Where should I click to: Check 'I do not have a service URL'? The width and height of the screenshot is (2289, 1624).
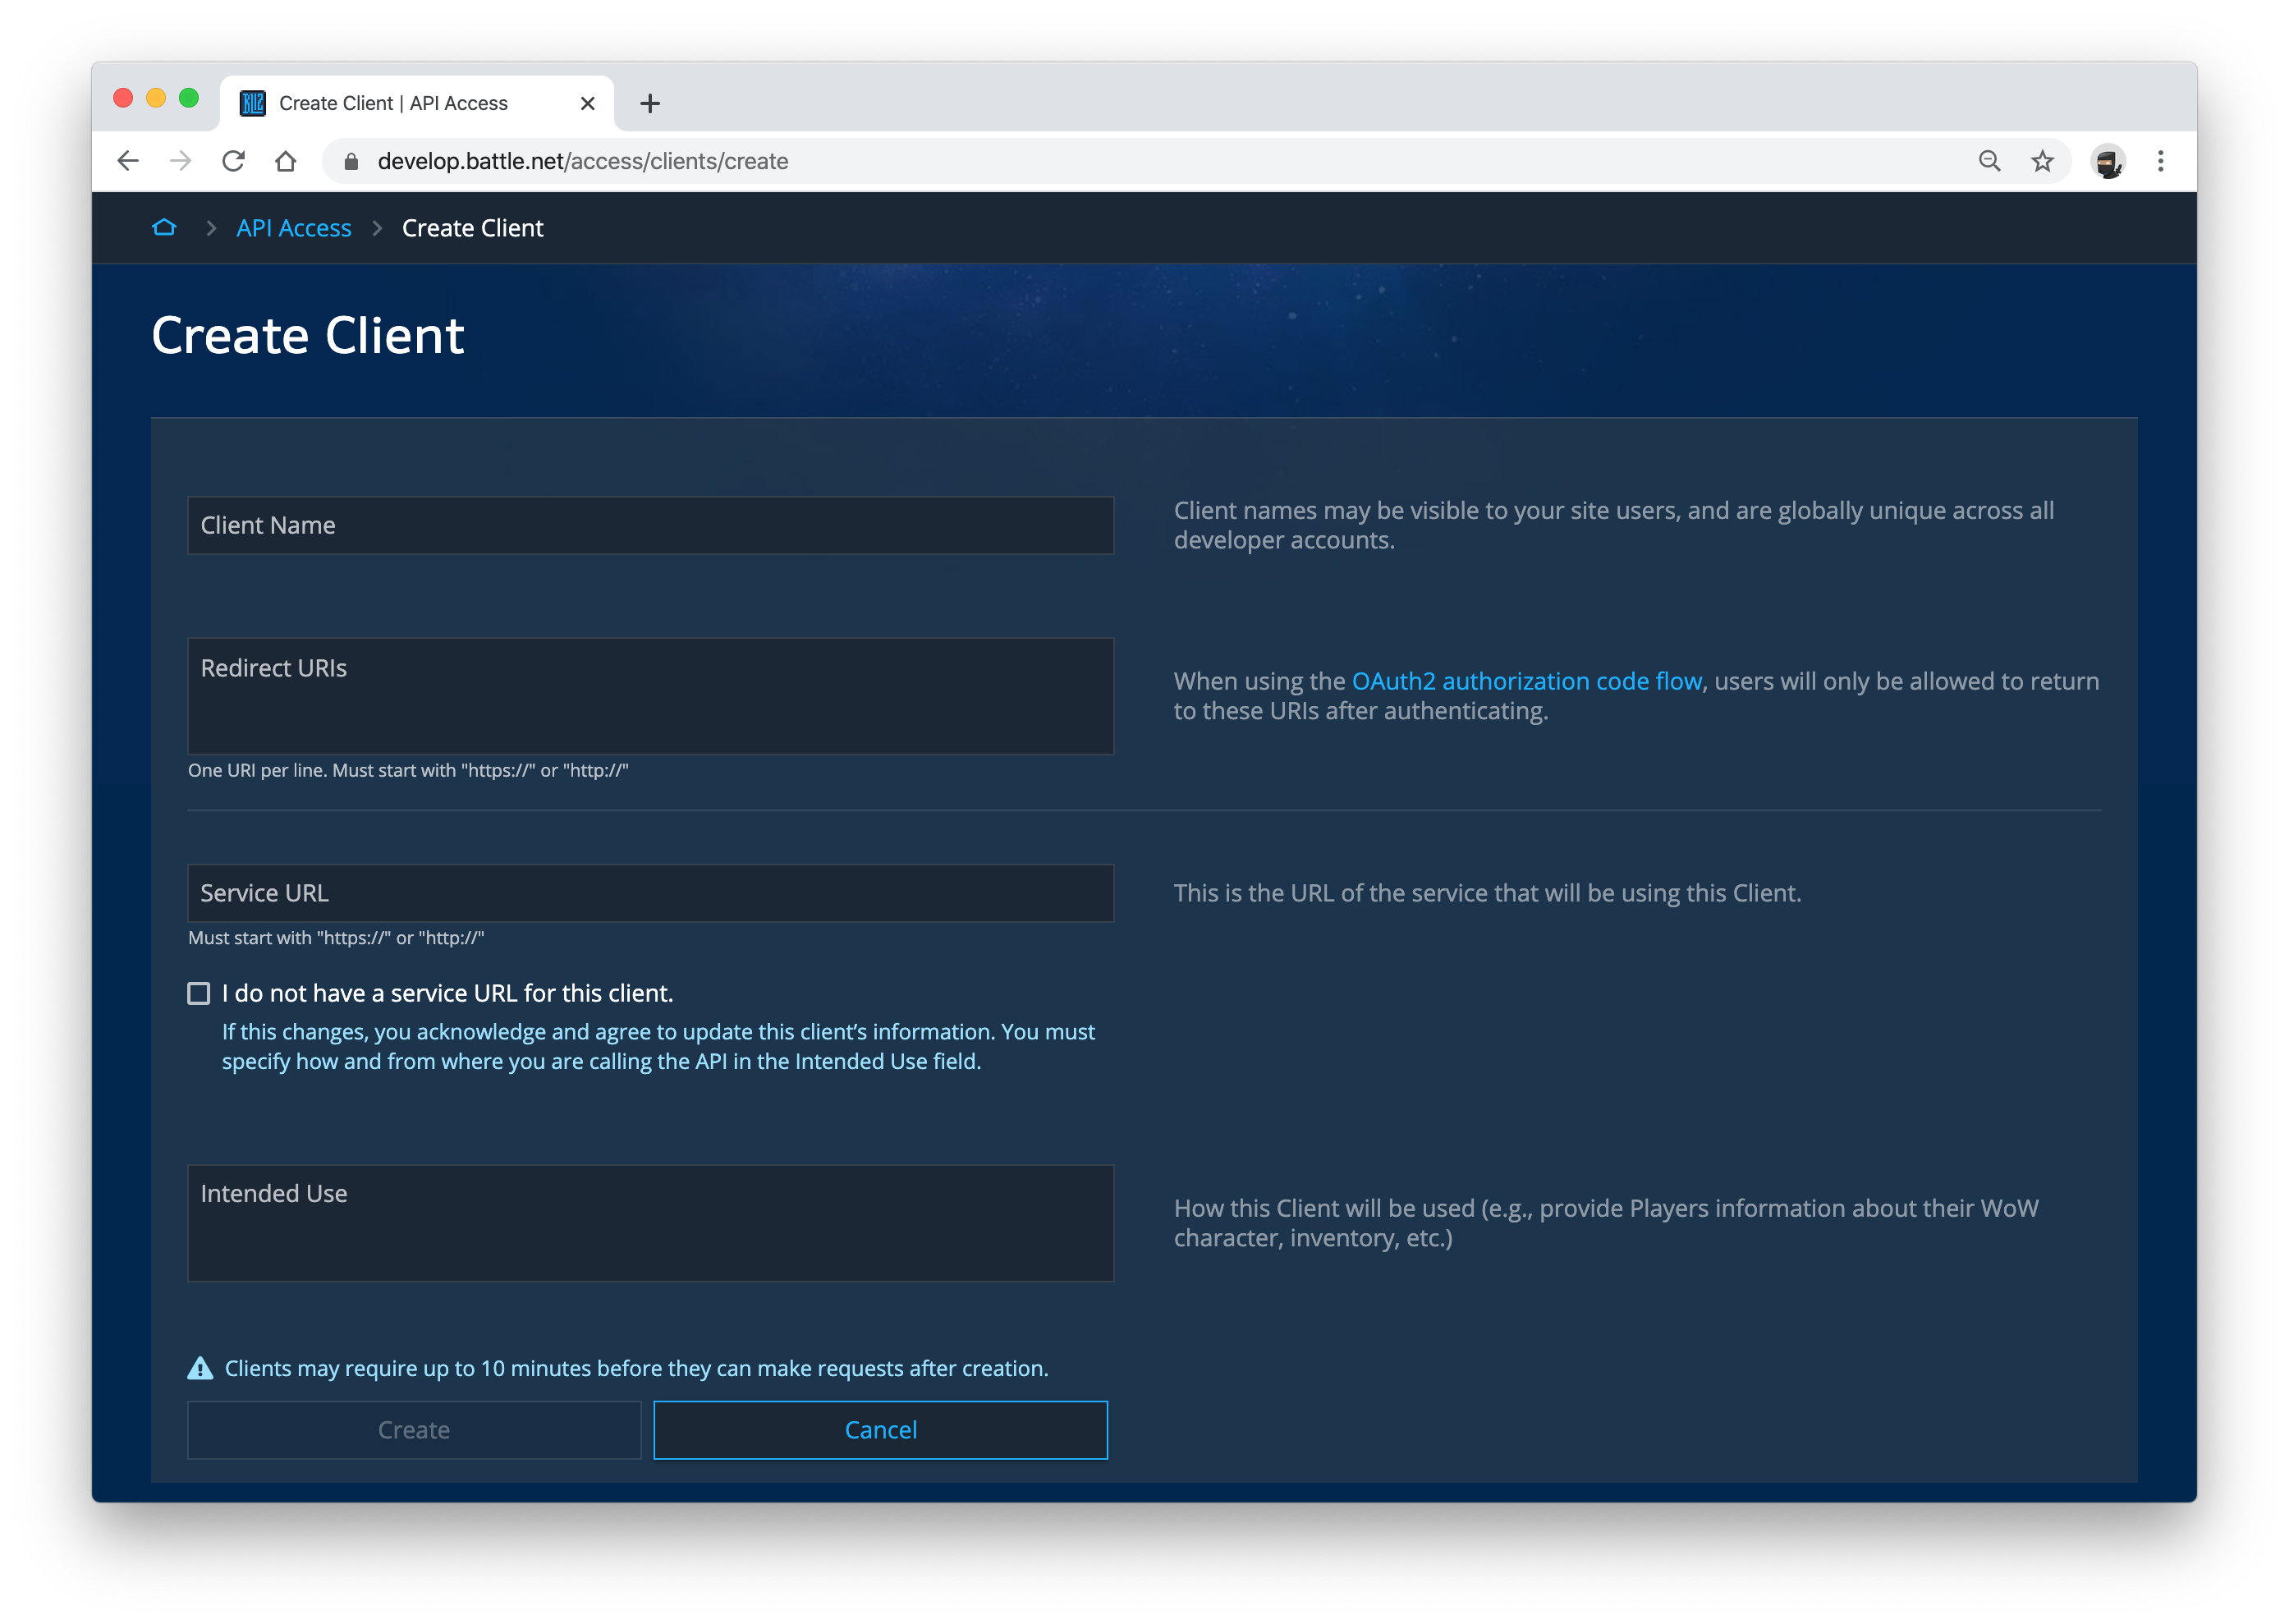(199, 993)
